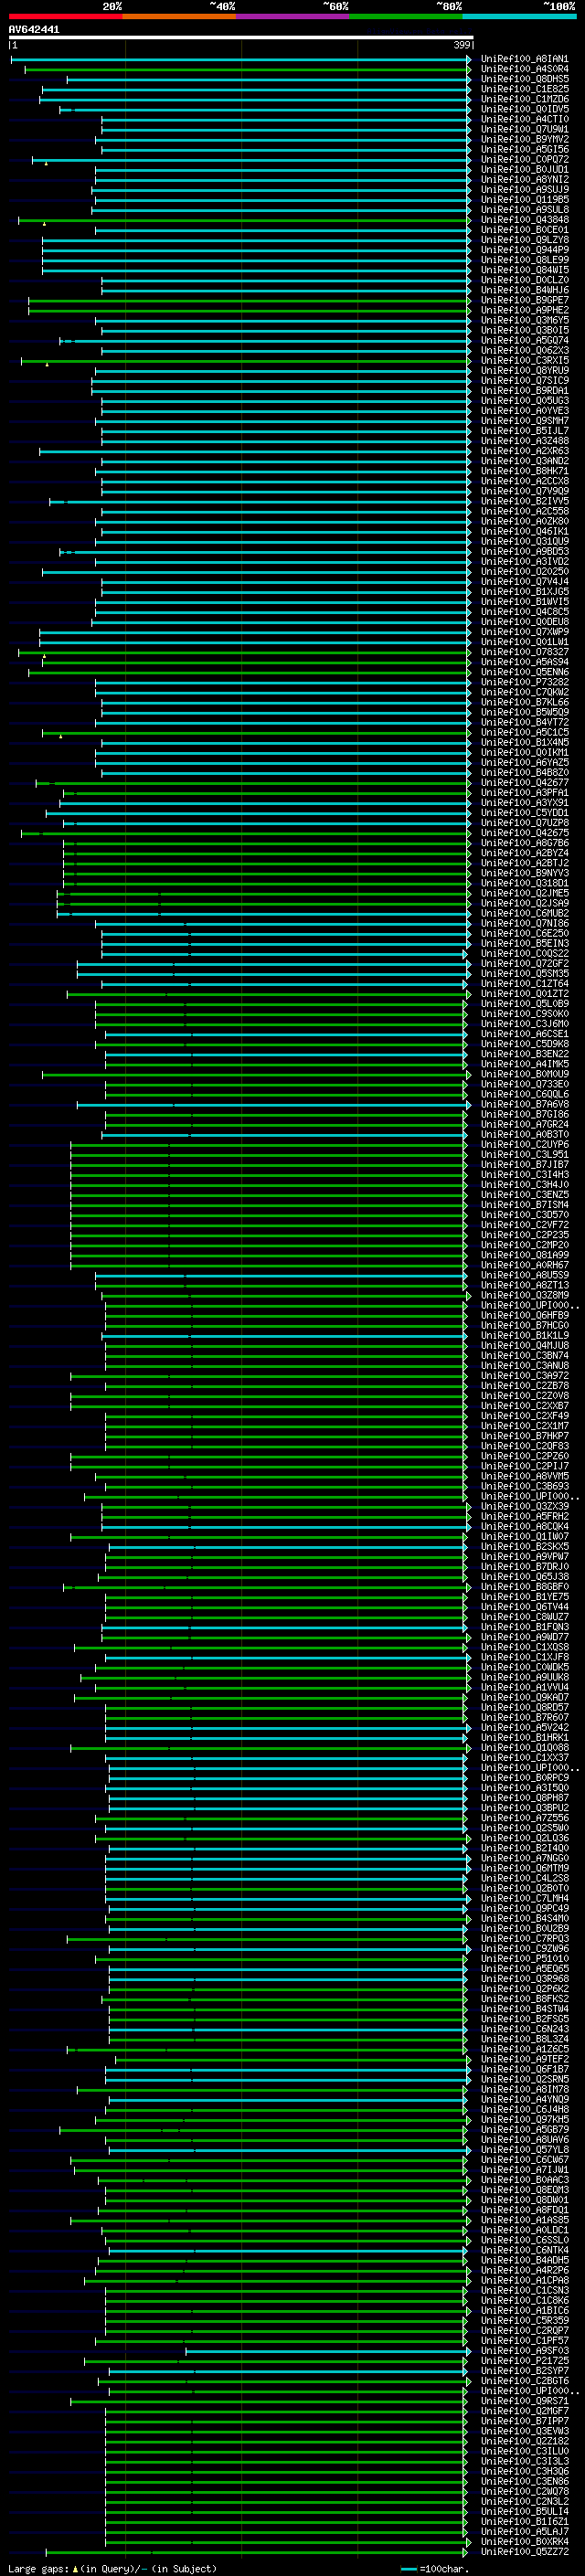
Task: Click the cyan alignment bar for UniRef100_B2SYP7
Action: (287, 2371)
